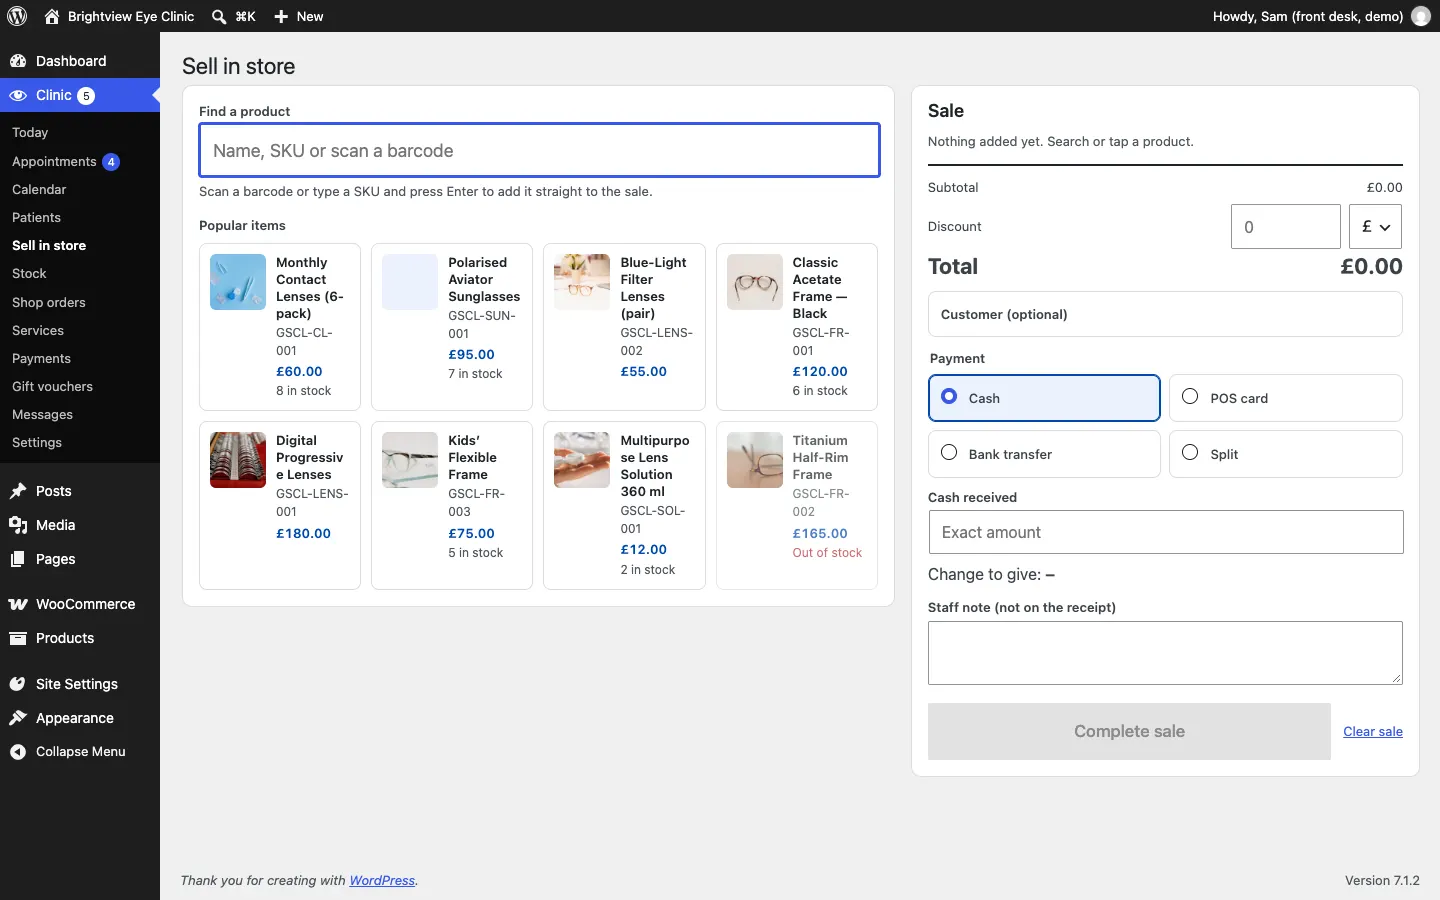Click the Appointments badge showing 4
The width and height of the screenshot is (1440, 900).
tap(111, 162)
